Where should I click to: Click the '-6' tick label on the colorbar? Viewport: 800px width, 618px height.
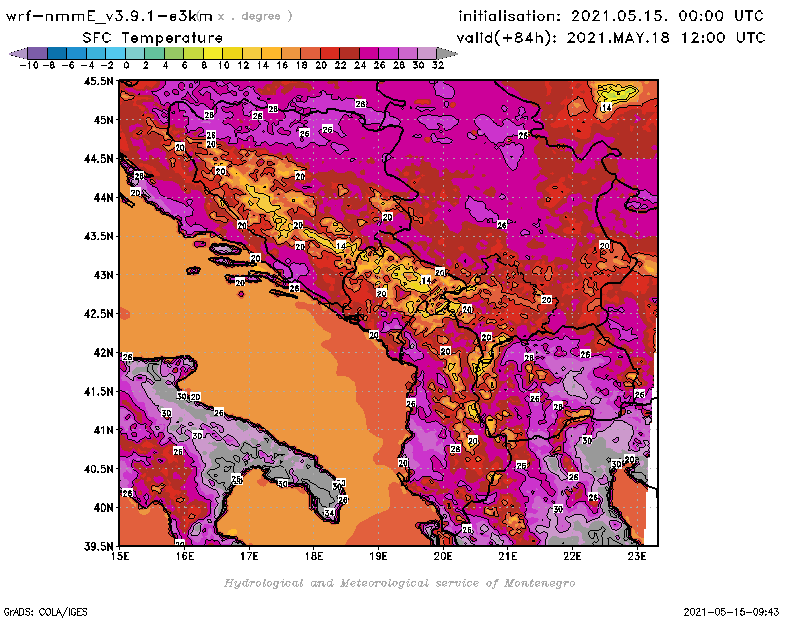[68, 66]
